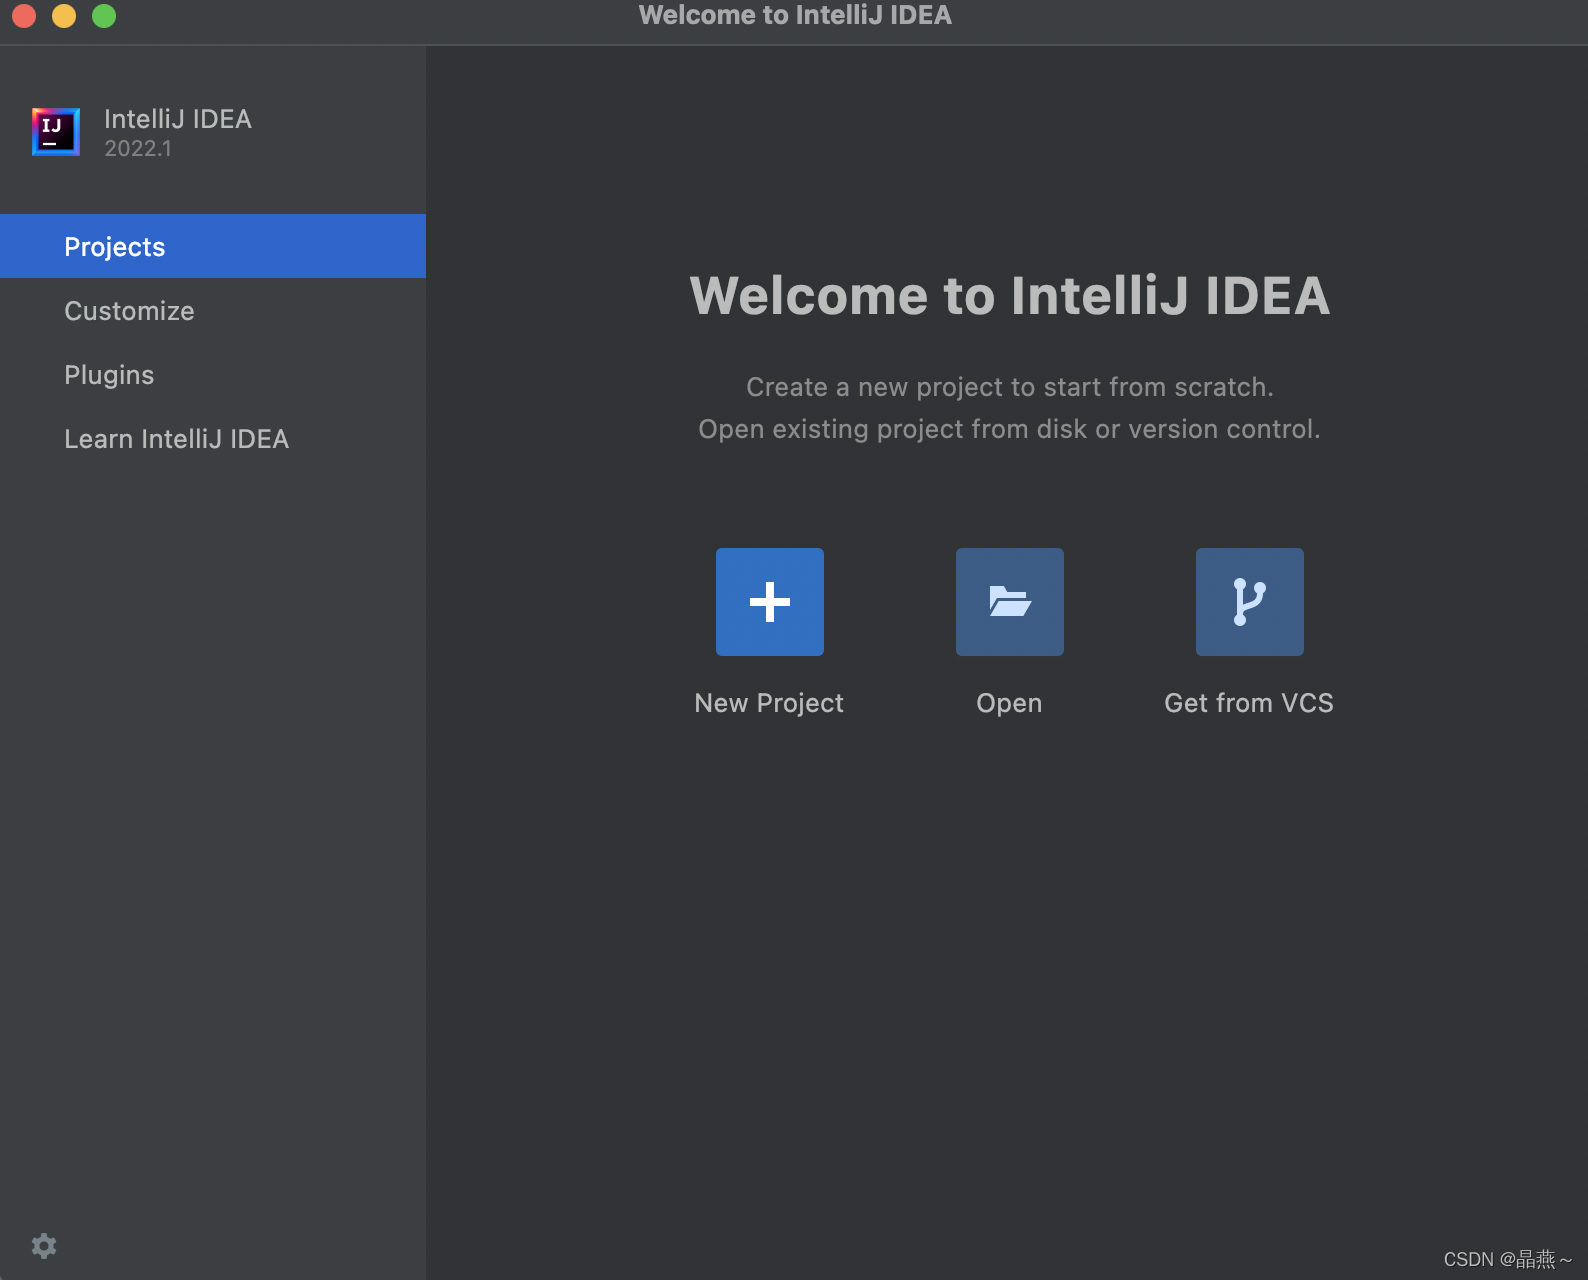The width and height of the screenshot is (1588, 1280).
Task: Click the Get from VCS label
Action: tap(1249, 703)
